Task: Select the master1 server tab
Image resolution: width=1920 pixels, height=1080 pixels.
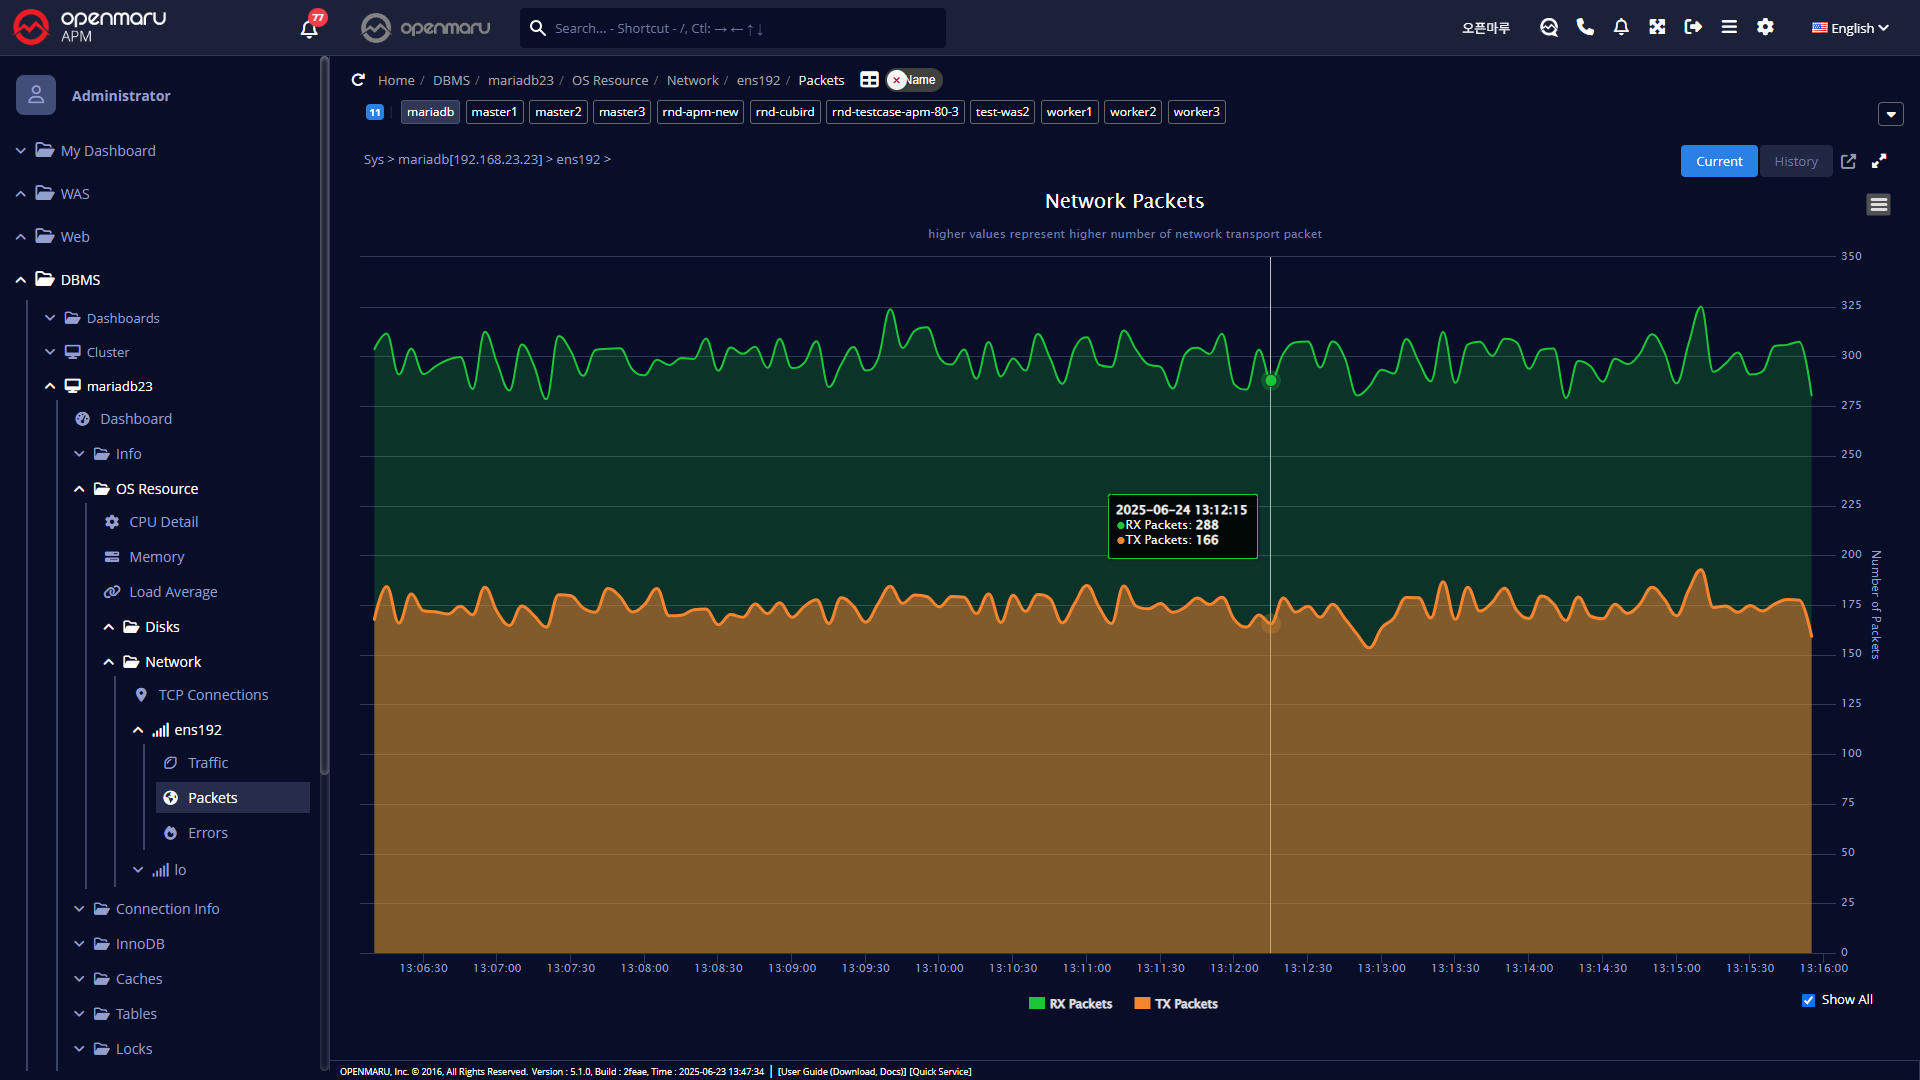Action: coord(494,112)
